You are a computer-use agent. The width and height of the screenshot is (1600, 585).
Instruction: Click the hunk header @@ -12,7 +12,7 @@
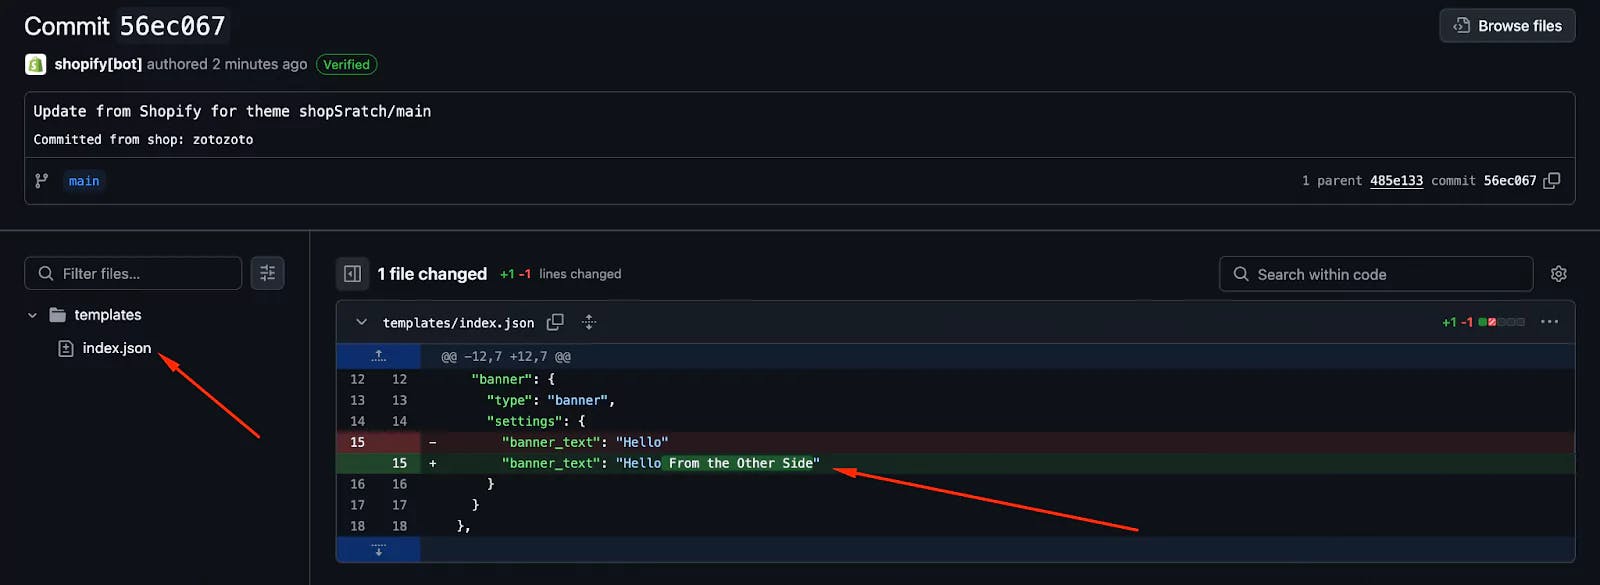pos(506,357)
